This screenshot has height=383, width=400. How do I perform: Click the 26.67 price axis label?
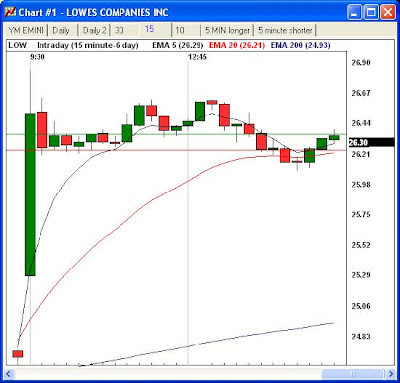[x=361, y=93]
